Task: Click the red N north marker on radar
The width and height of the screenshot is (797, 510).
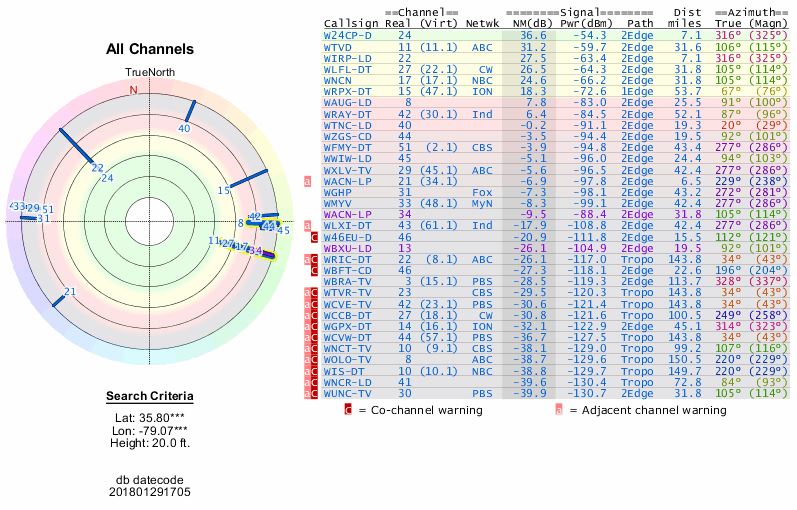Action: pyautogui.click(x=134, y=90)
